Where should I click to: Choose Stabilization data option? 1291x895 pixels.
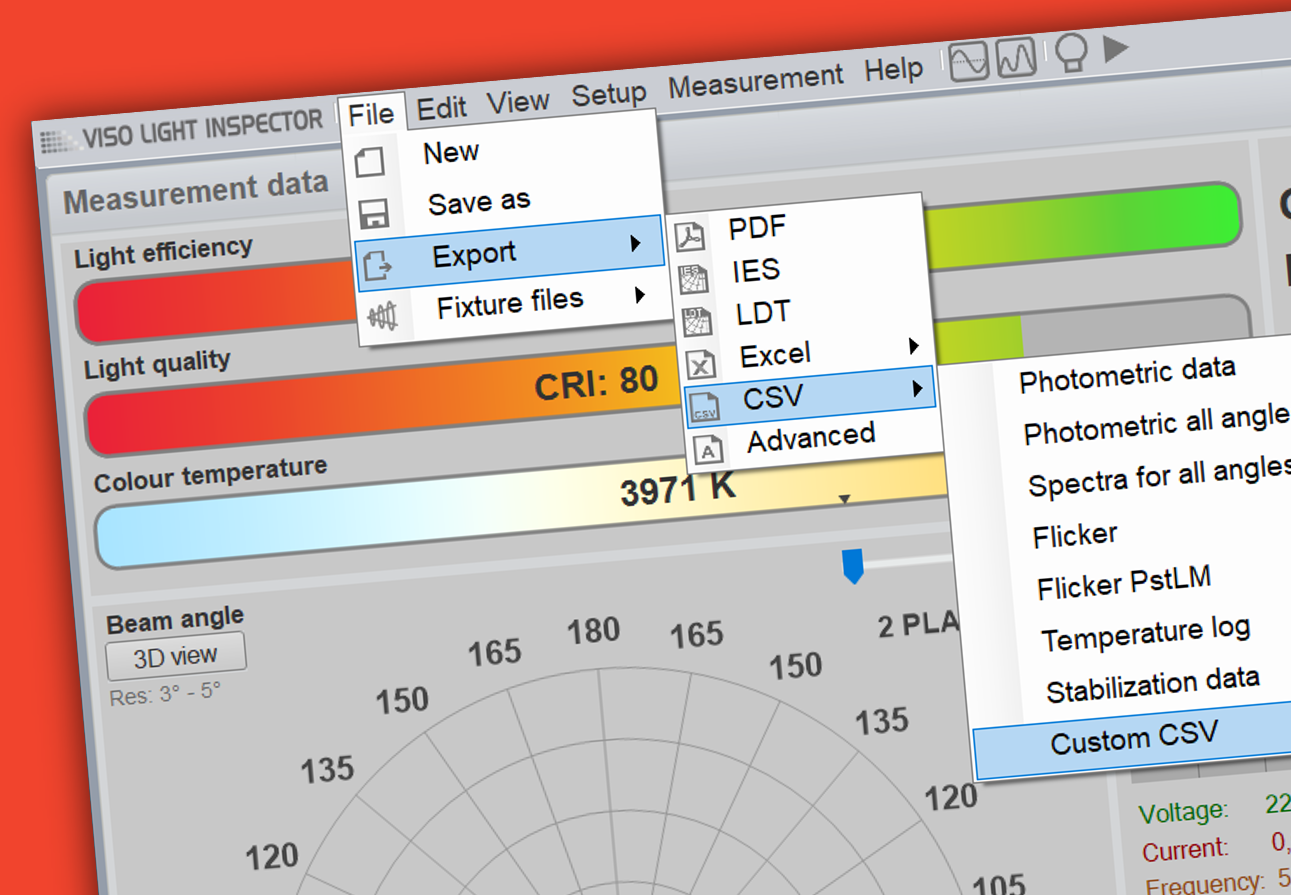(x=1152, y=686)
